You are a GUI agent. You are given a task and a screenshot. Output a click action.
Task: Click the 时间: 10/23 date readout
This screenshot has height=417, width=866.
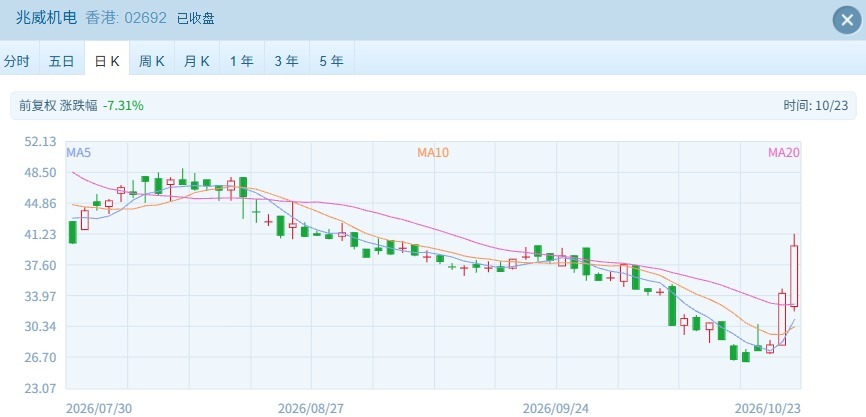[x=815, y=105]
